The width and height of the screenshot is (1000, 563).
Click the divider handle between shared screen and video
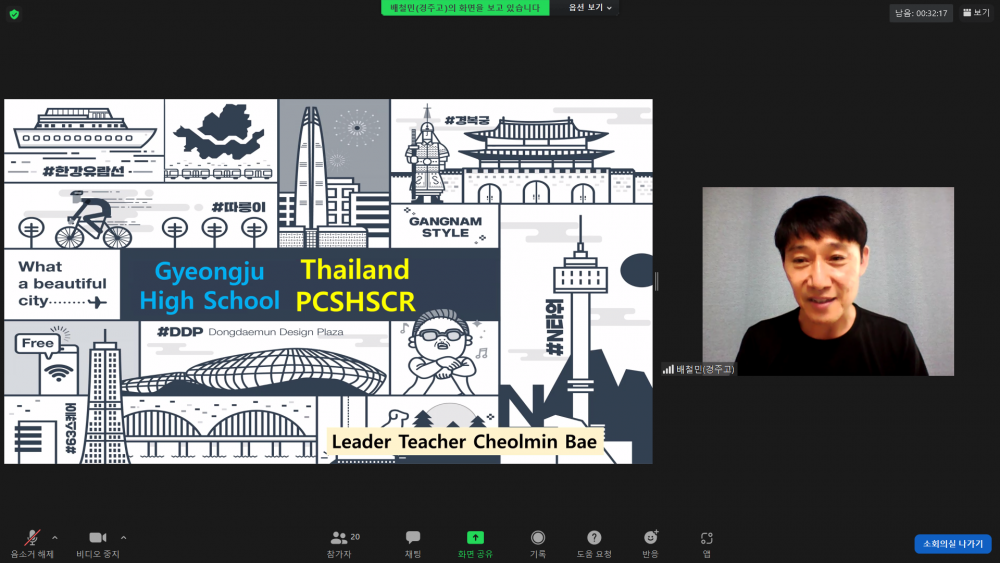tap(656, 281)
